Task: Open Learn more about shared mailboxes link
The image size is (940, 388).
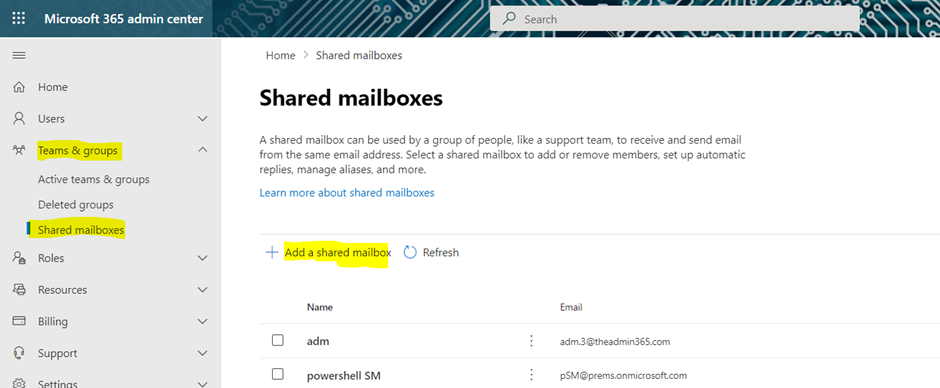Action: pos(347,193)
